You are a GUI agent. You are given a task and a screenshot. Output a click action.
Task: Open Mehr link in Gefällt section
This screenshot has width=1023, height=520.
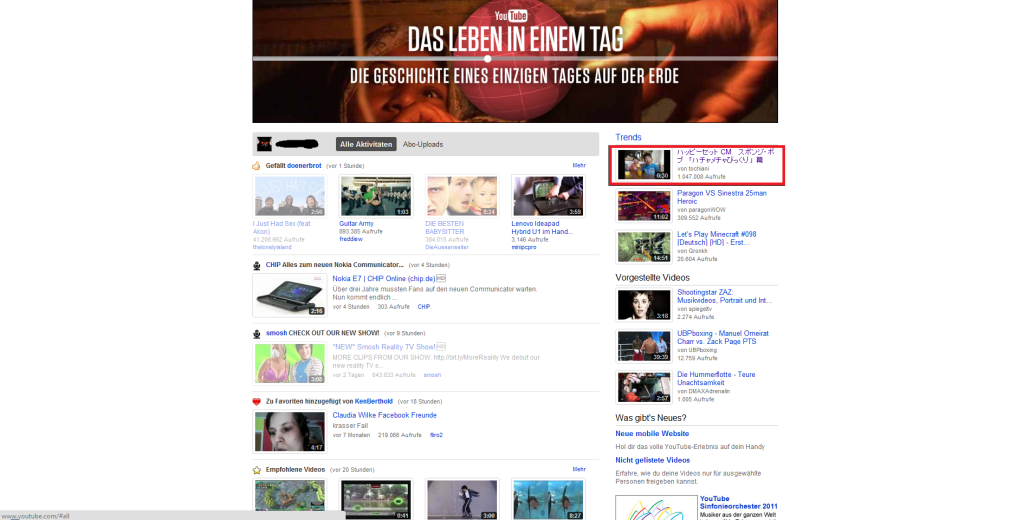579,166
